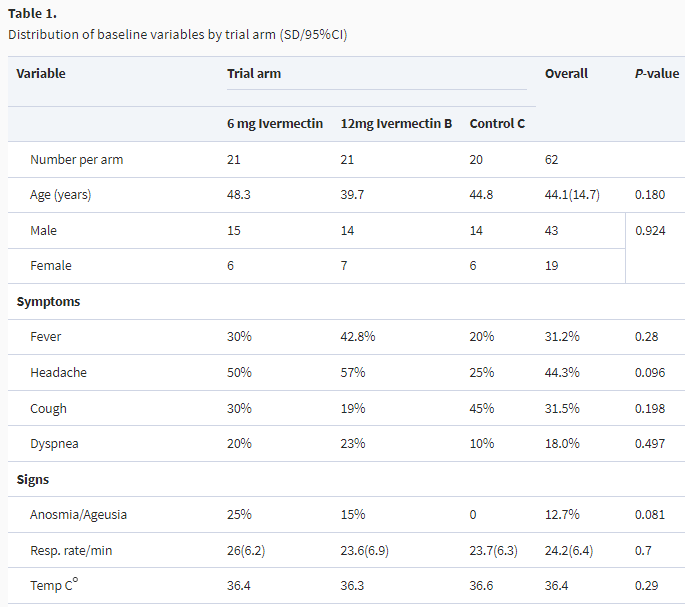The width and height of the screenshot is (685, 607).
Task: Click the Male count '15'
Action: click(234, 231)
